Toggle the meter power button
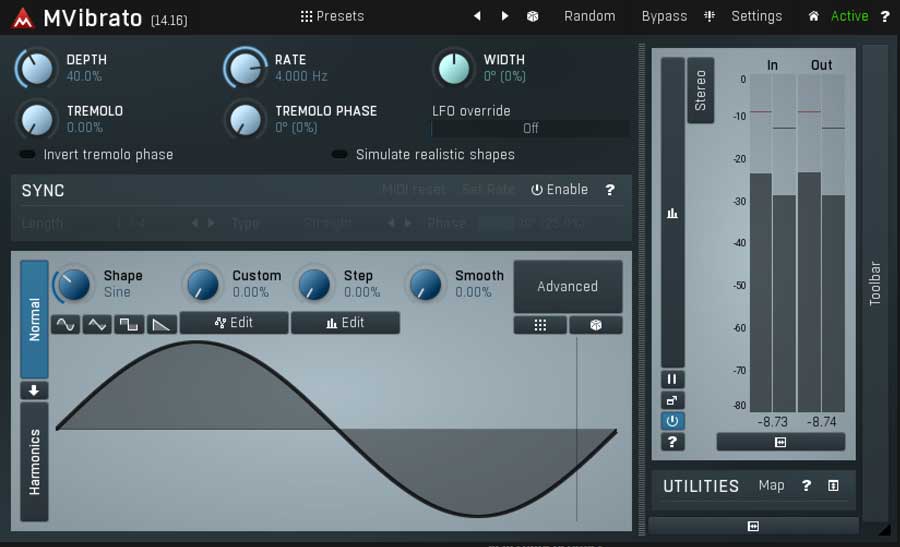Viewport: 900px width, 547px height. click(672, 421)
